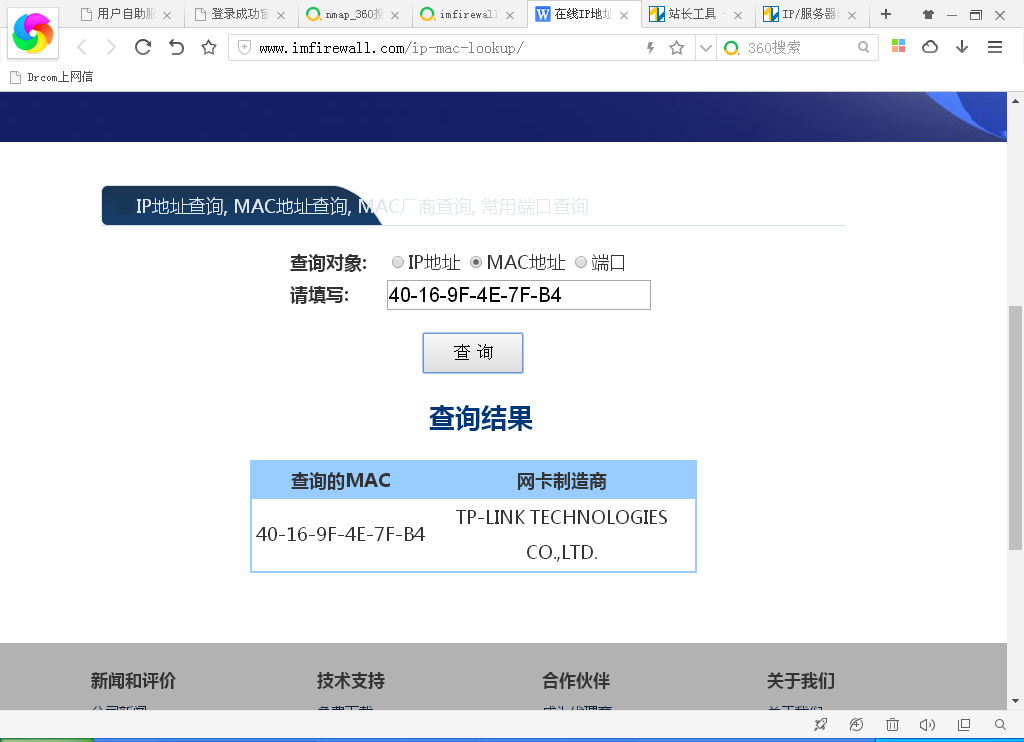Click the 新闻和评价 footer heading
The height and width of the screenshot is (742, 1024).
coord(133,681)
